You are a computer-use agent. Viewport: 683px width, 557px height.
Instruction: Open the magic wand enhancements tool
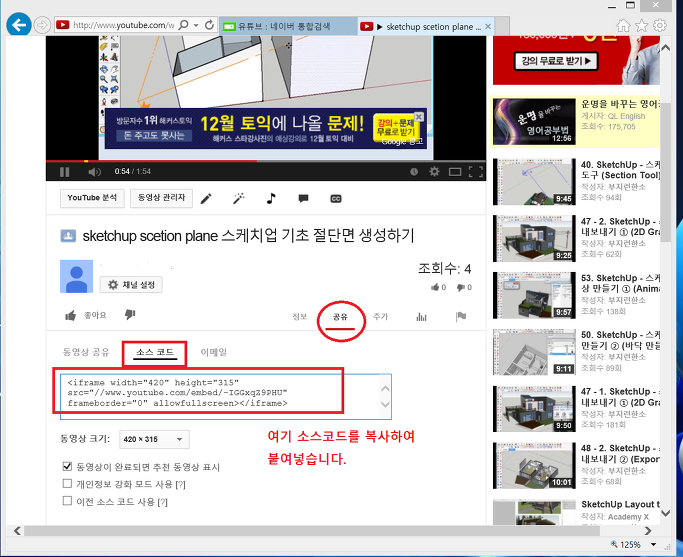click(x=239, y=199)
